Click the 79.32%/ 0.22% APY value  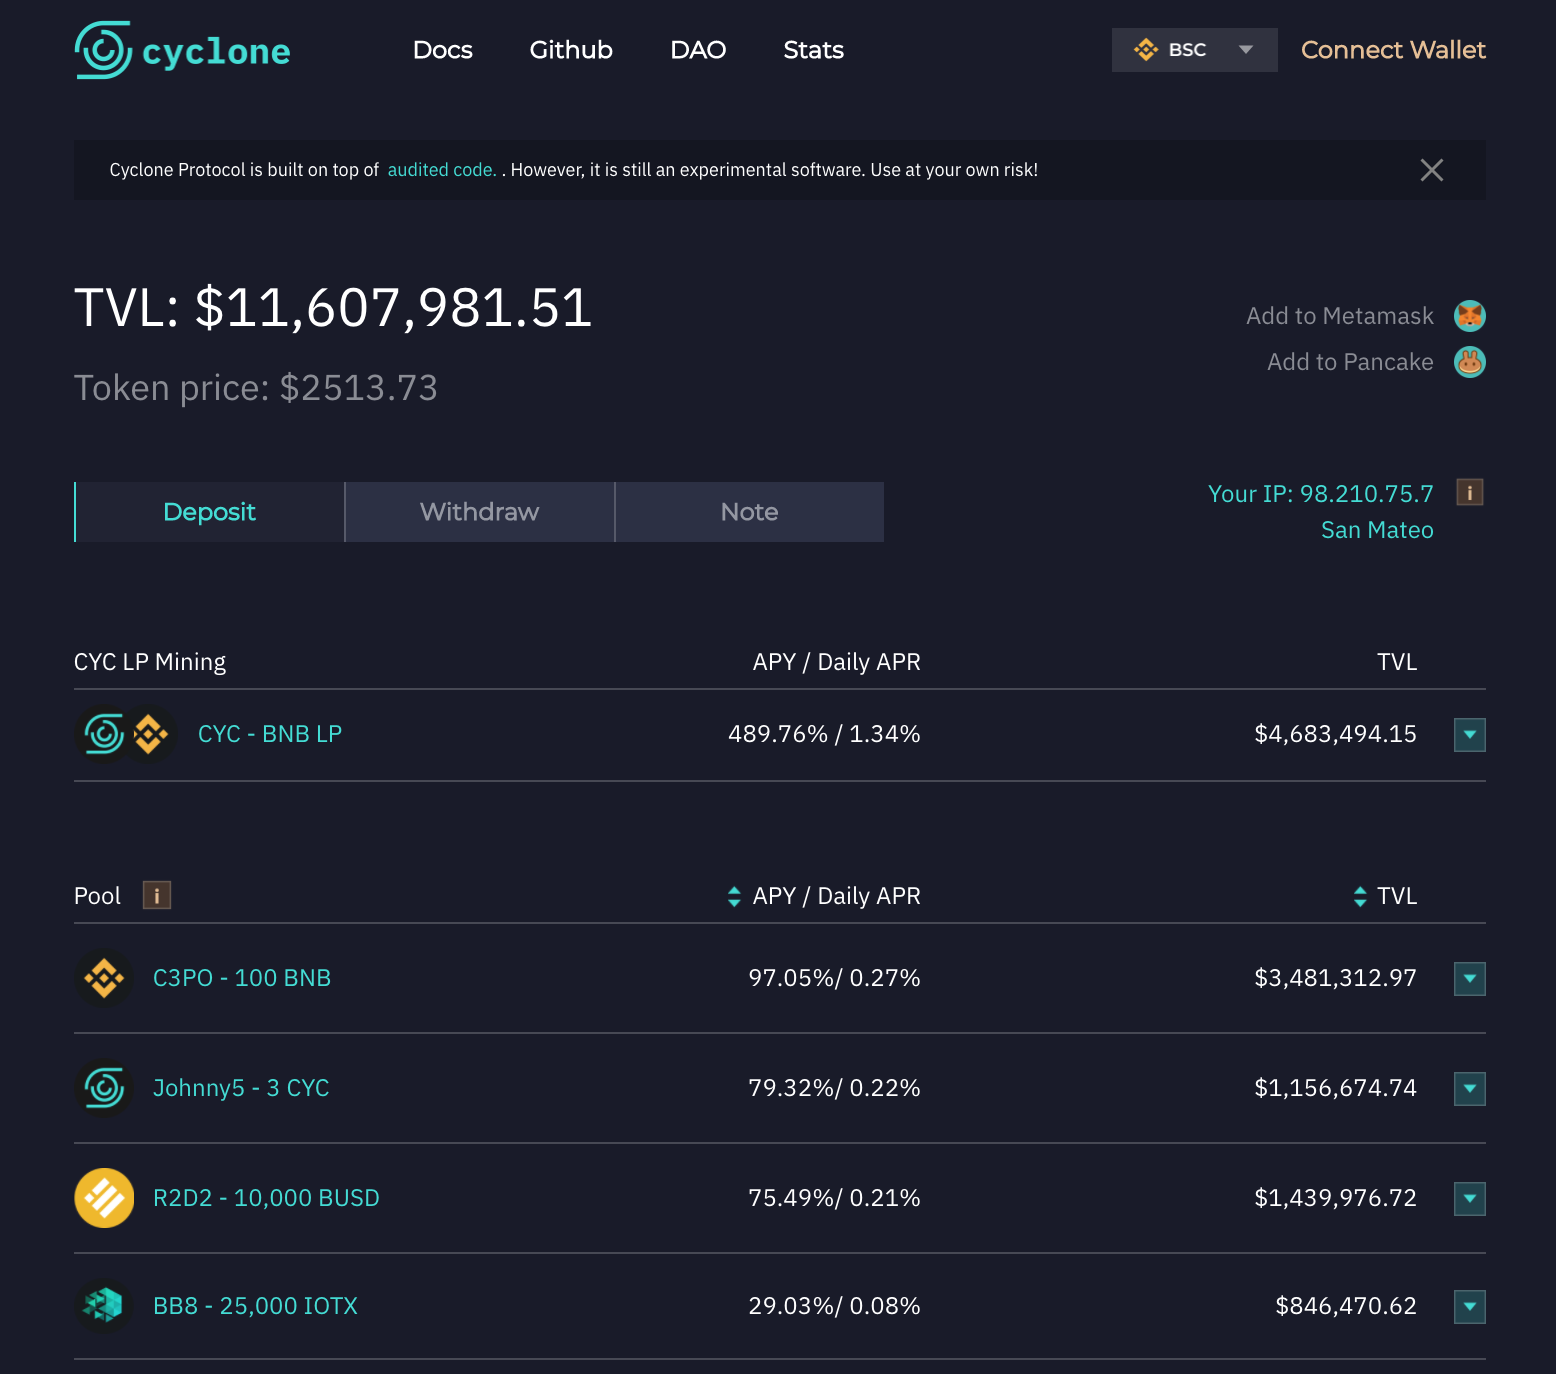(834, 1088)
